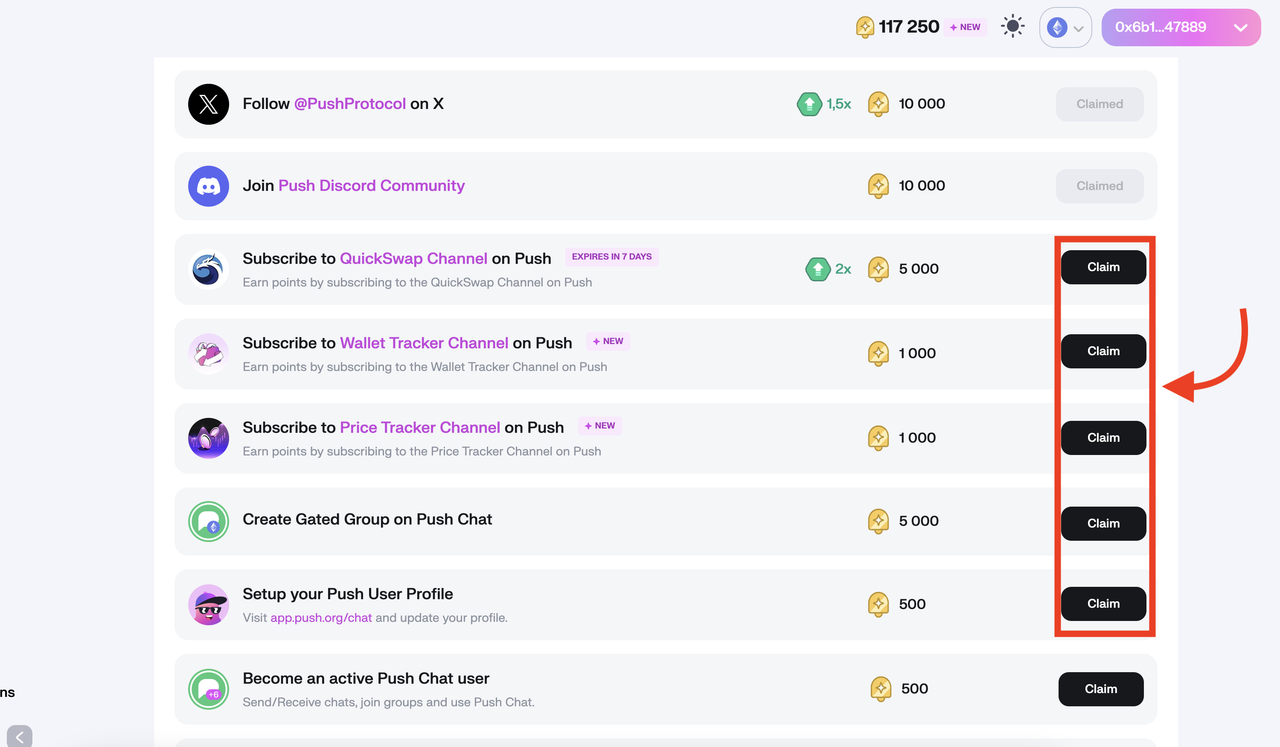1280x747 pixels.
Task: Open the @PushProtocol link
Action: coord(350,104)
